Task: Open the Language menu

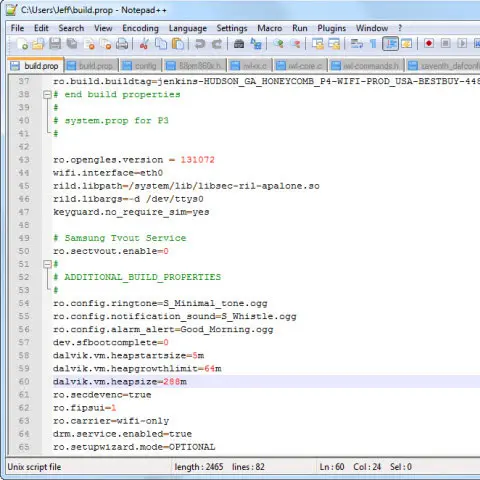Action: tap(188, 28)
